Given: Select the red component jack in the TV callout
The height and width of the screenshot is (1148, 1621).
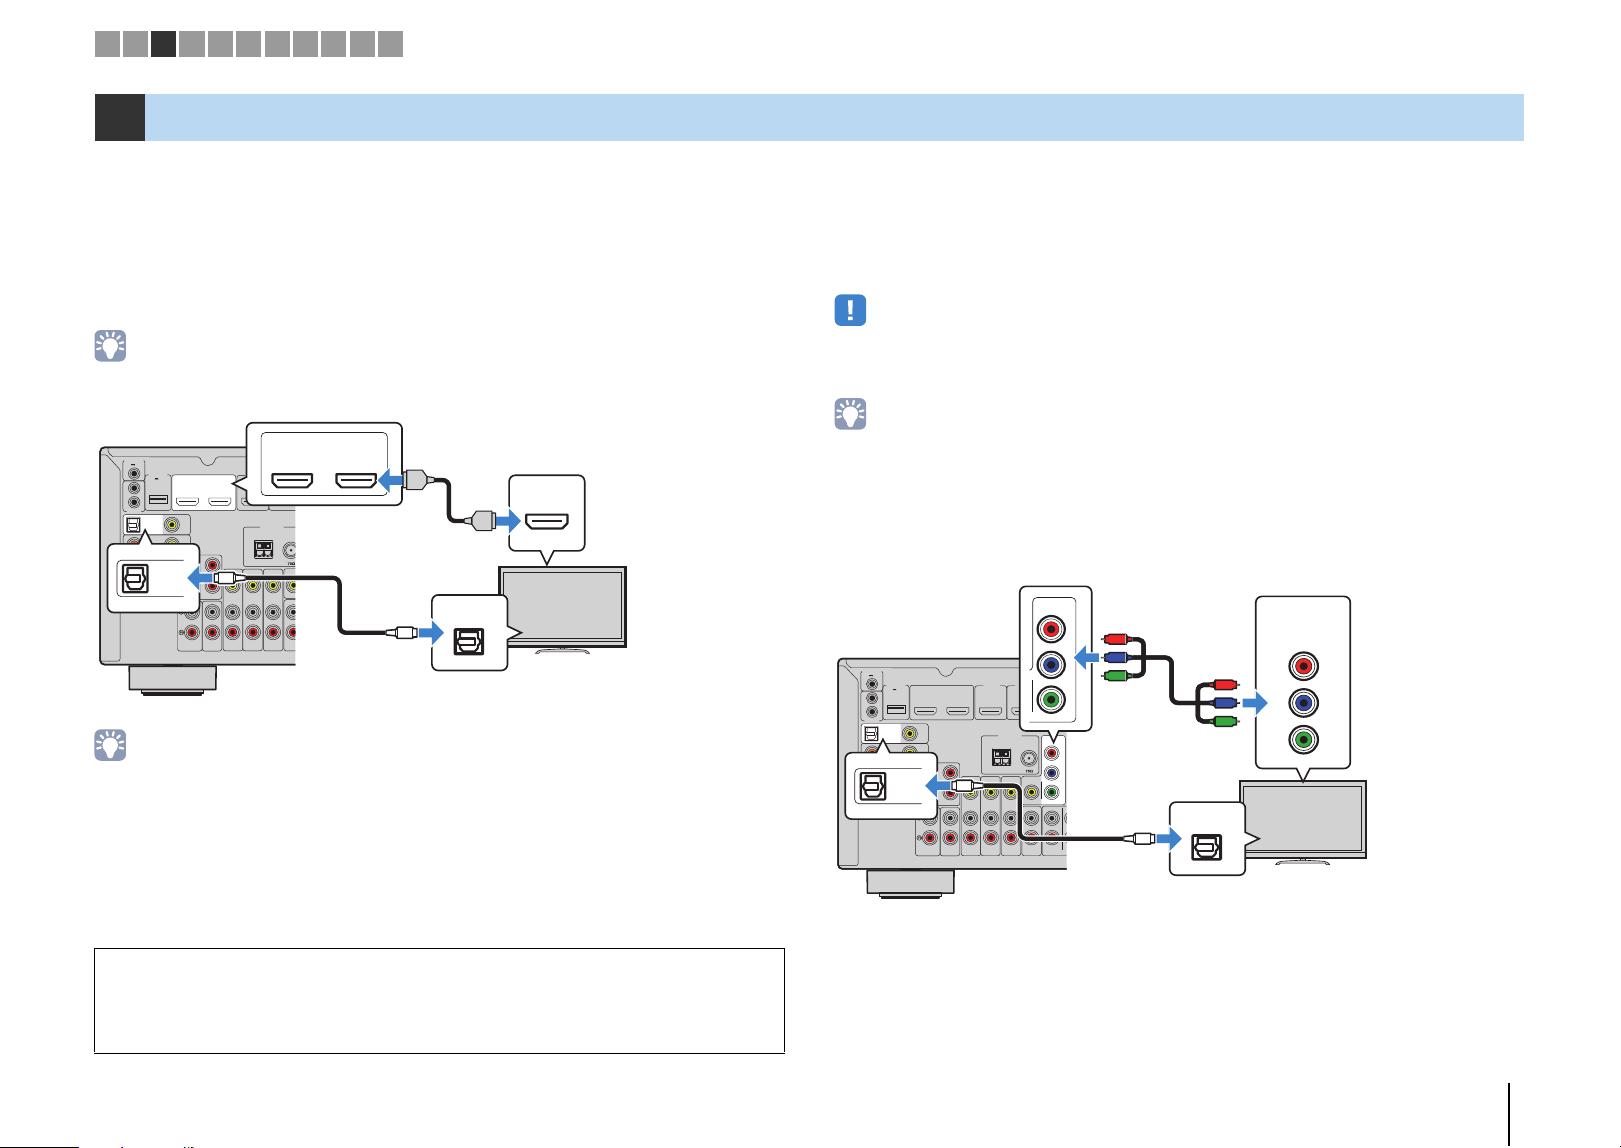Looking at the screenshot, I should (1302, 666).
